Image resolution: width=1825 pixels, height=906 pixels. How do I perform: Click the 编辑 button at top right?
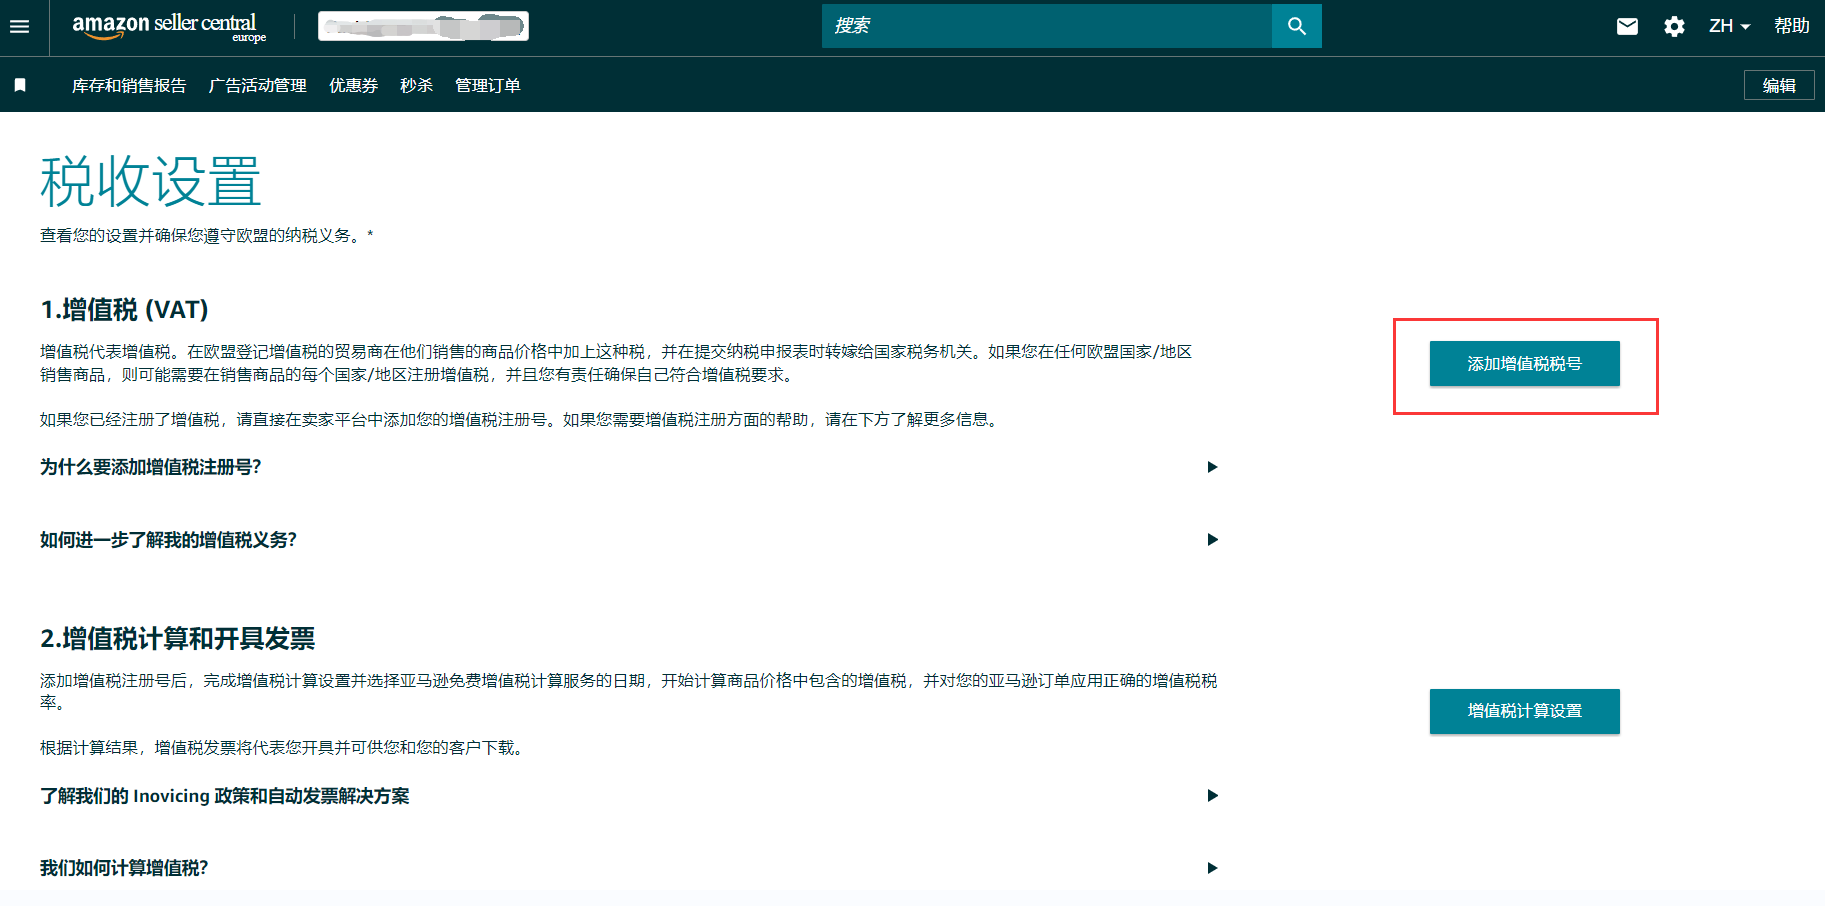click(x=1779, y=85)
